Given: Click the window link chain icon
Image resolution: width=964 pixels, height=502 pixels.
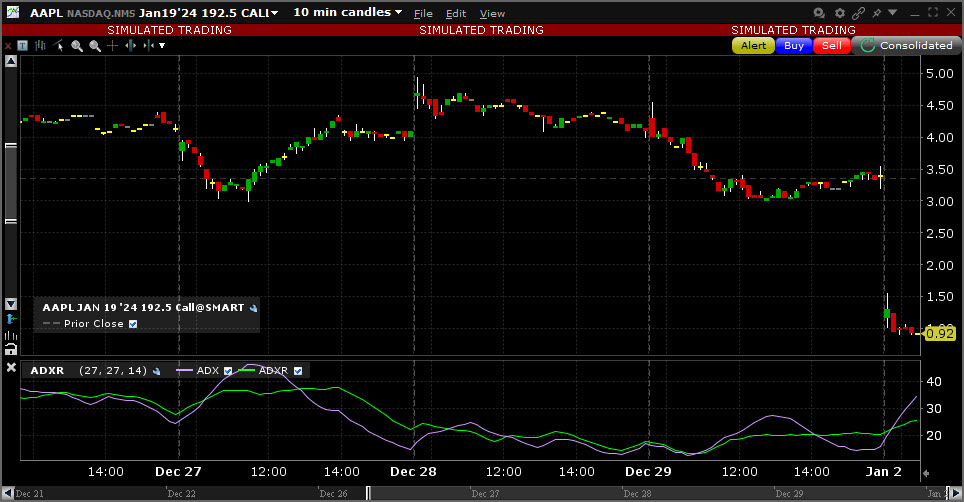Looking at the screenshot, I should (x=859, y=13).
